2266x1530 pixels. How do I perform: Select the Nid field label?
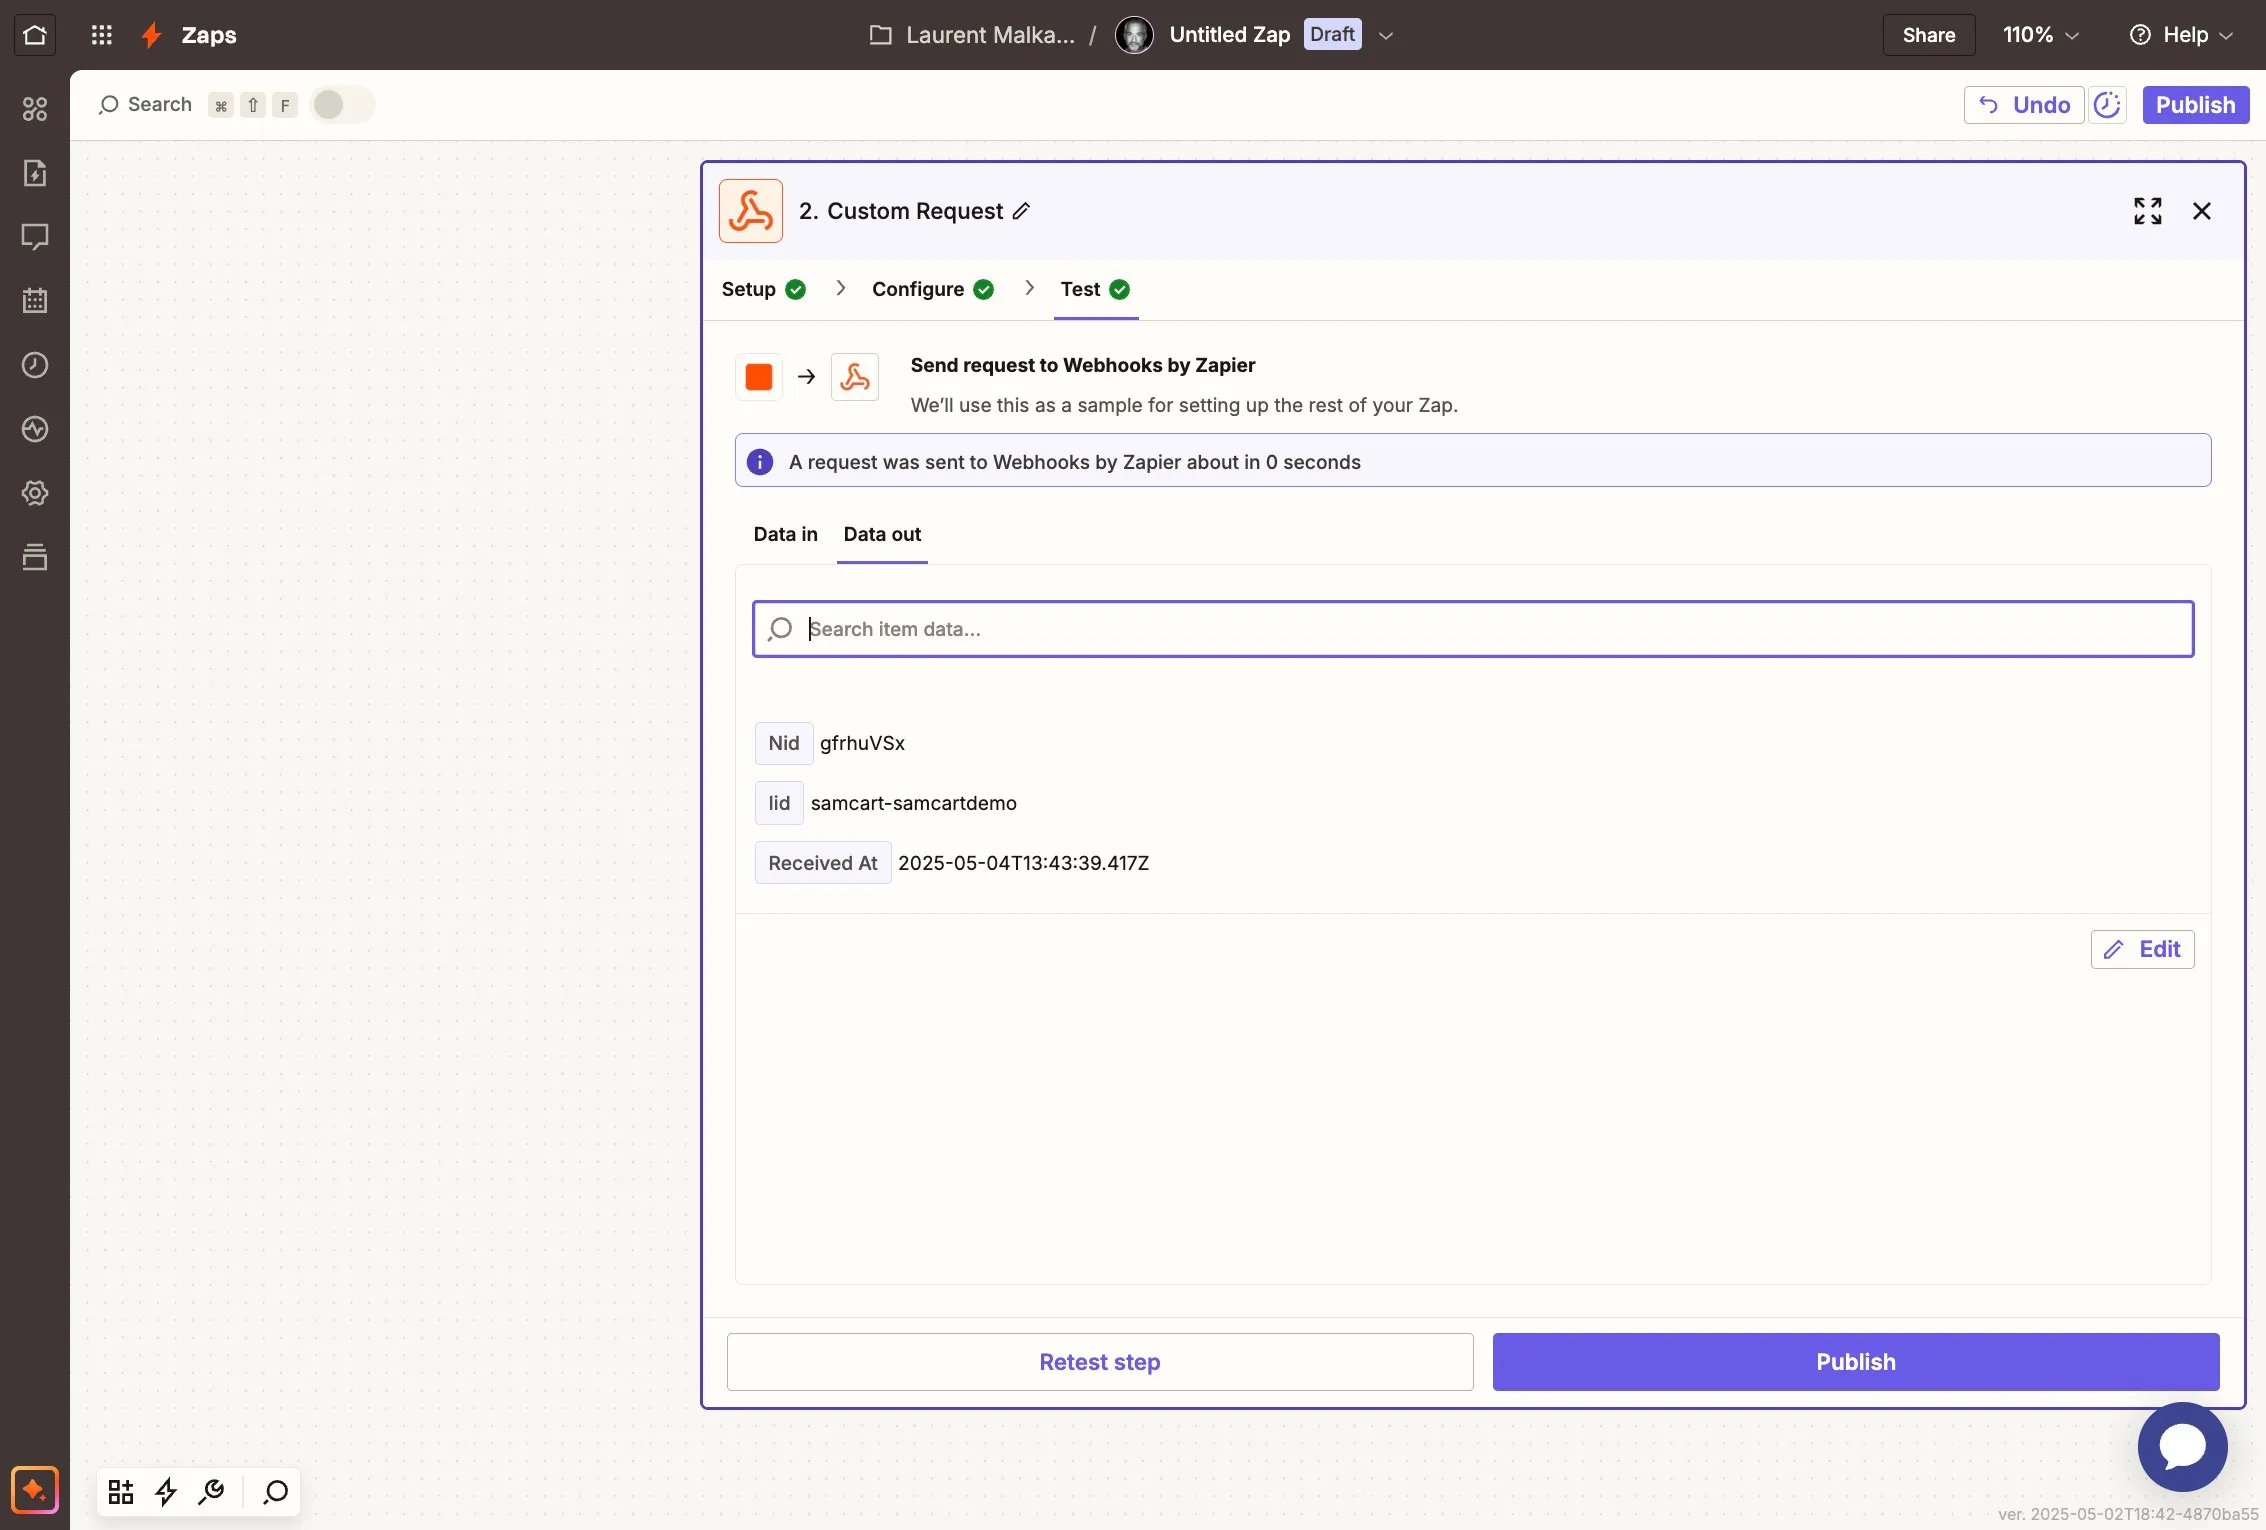tap(784, 743)
